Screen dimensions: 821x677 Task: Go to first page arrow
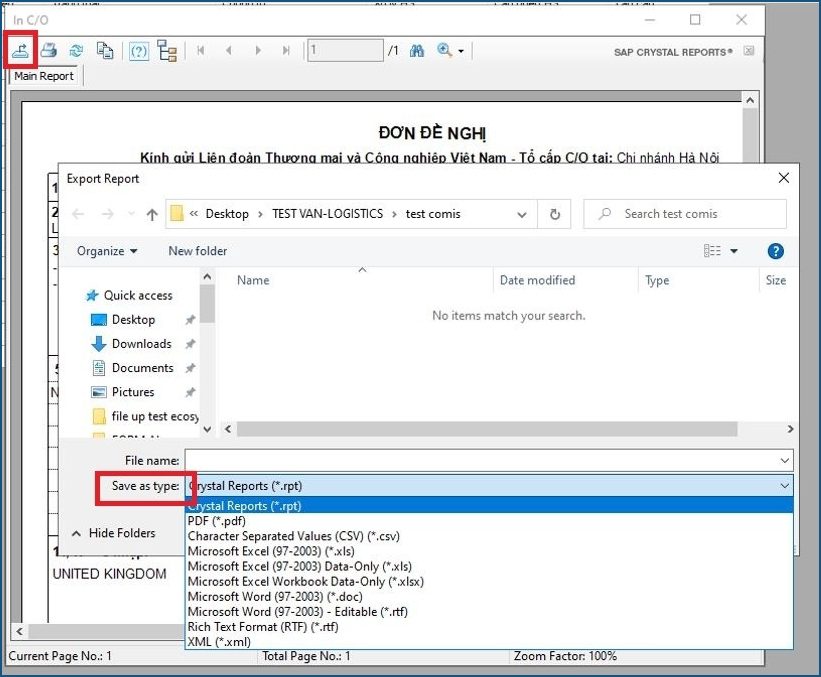click(201, 50)
